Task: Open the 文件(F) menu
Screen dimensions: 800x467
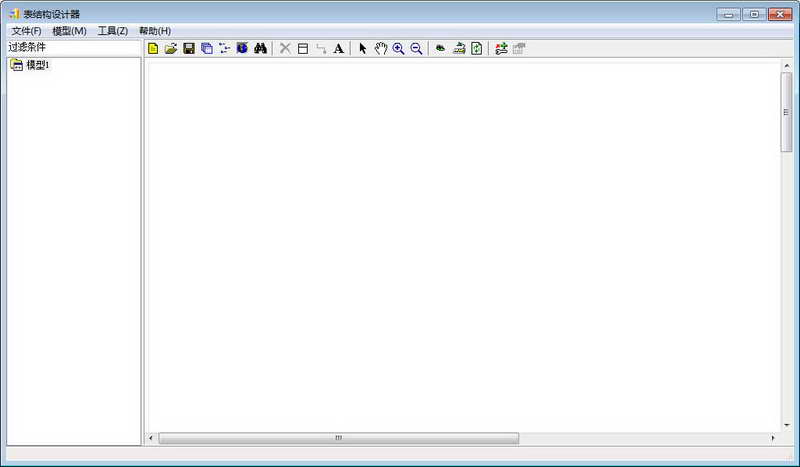Action: pos(27,31)
